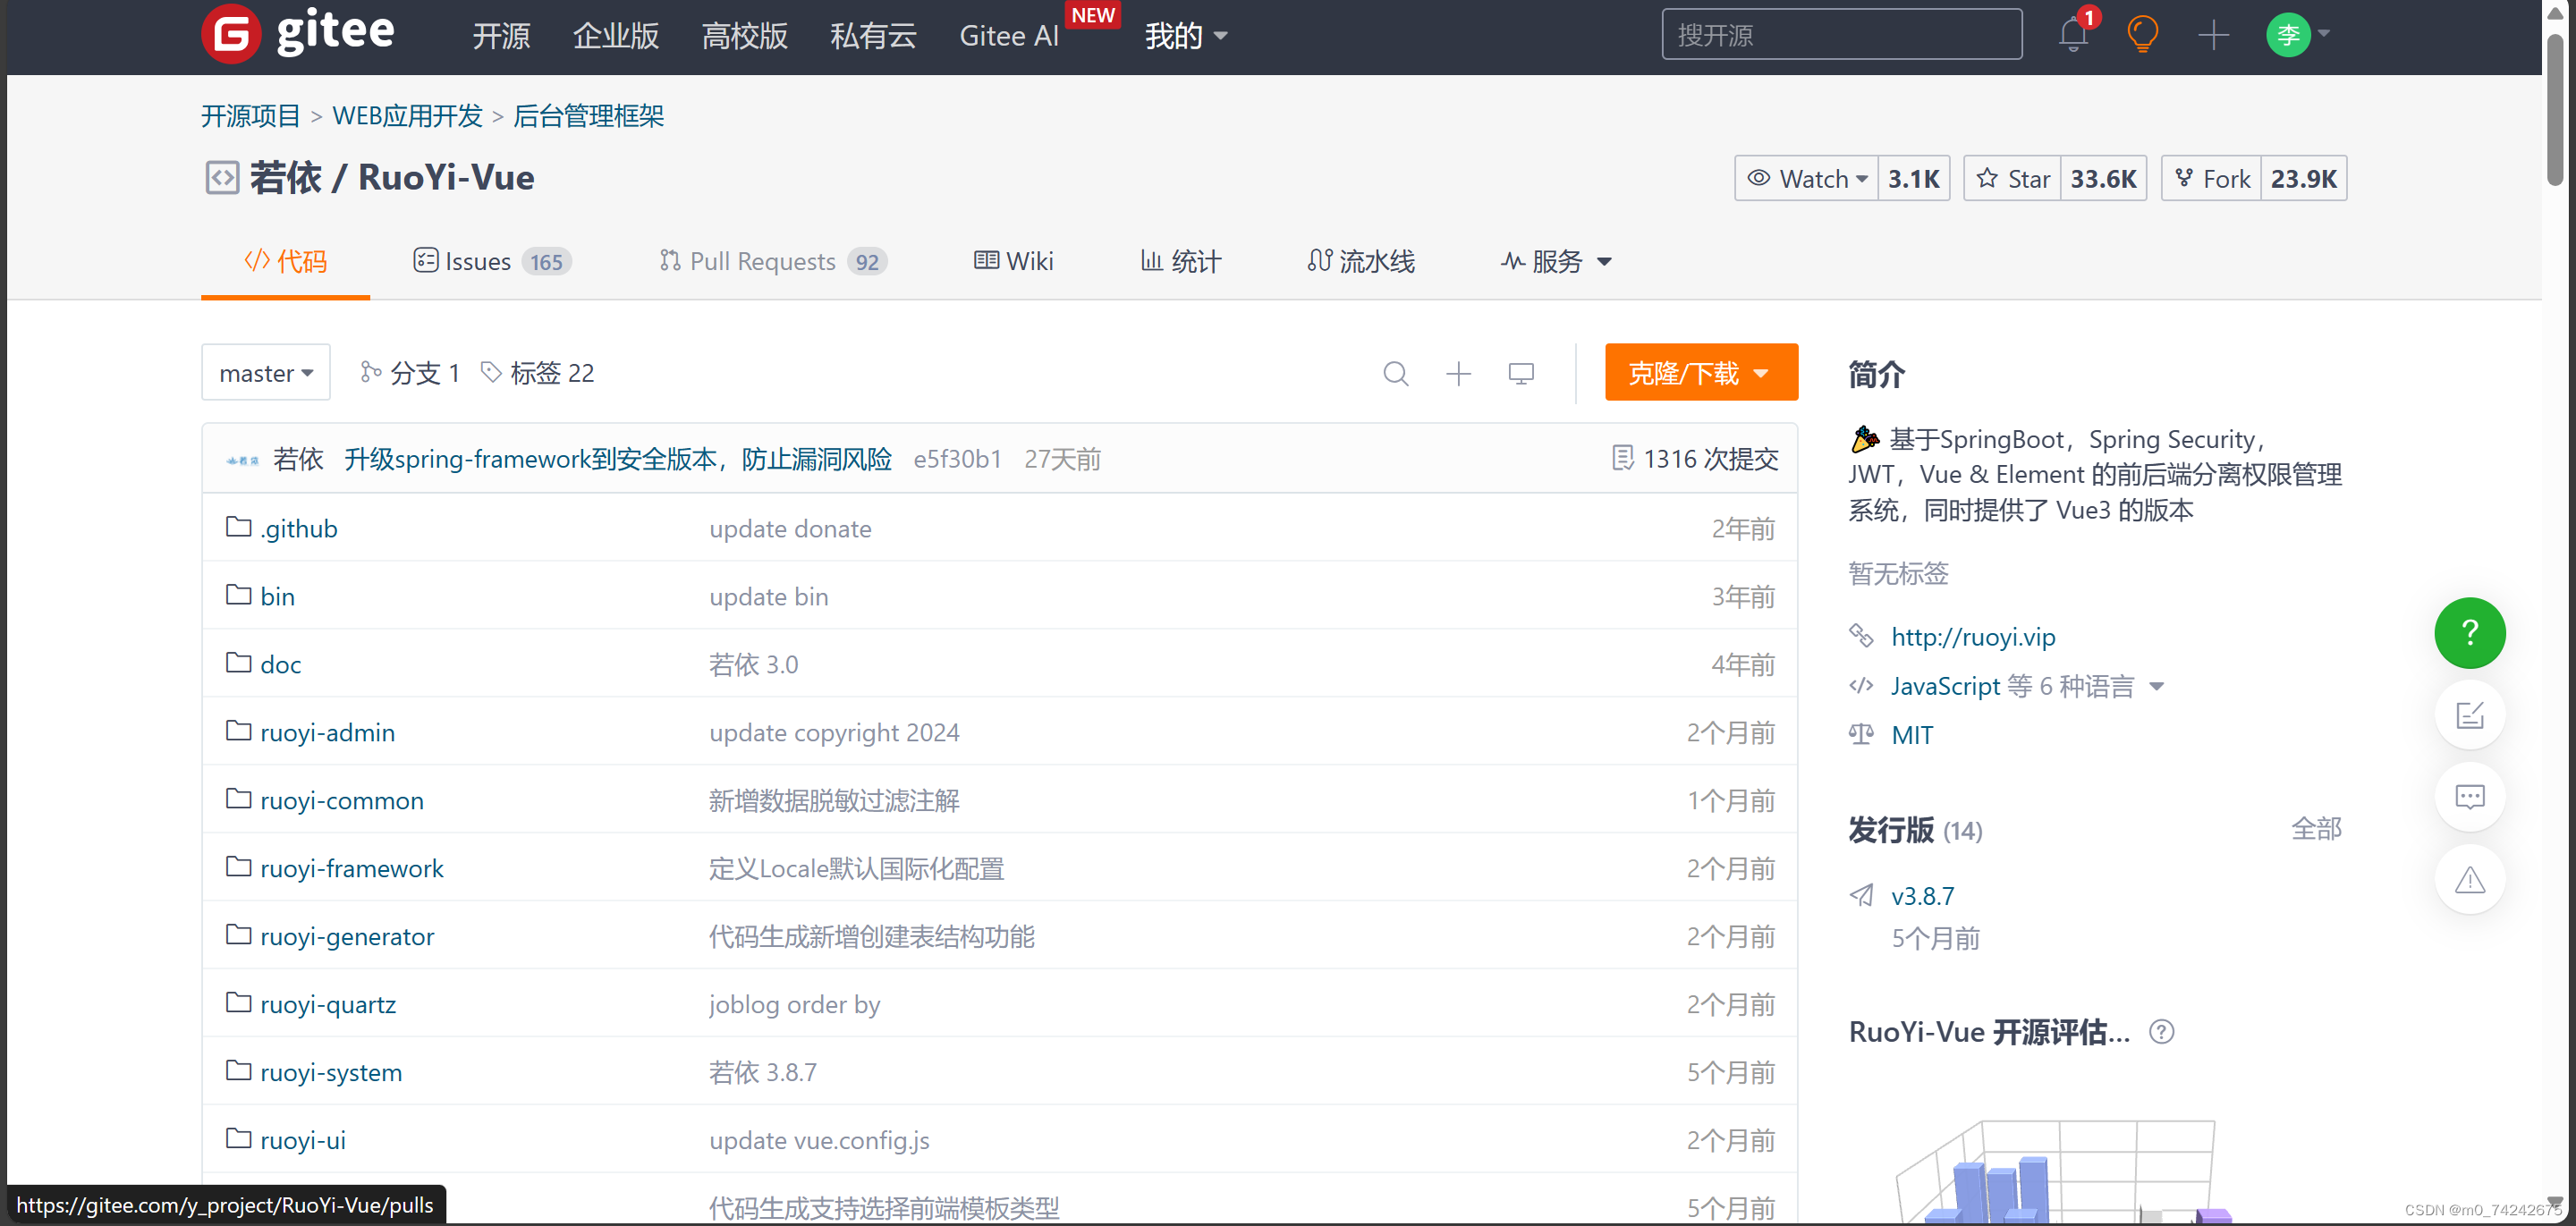Viewport: 2576px width, 1226px height.
Task: Switch to the 代码 tab
Action: 285,262
